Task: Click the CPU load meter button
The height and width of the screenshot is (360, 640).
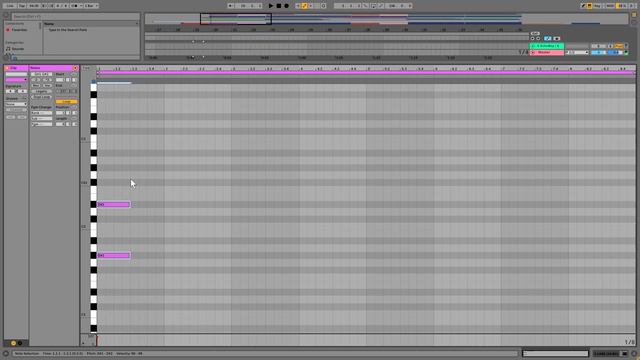Action: coord(623,6)
